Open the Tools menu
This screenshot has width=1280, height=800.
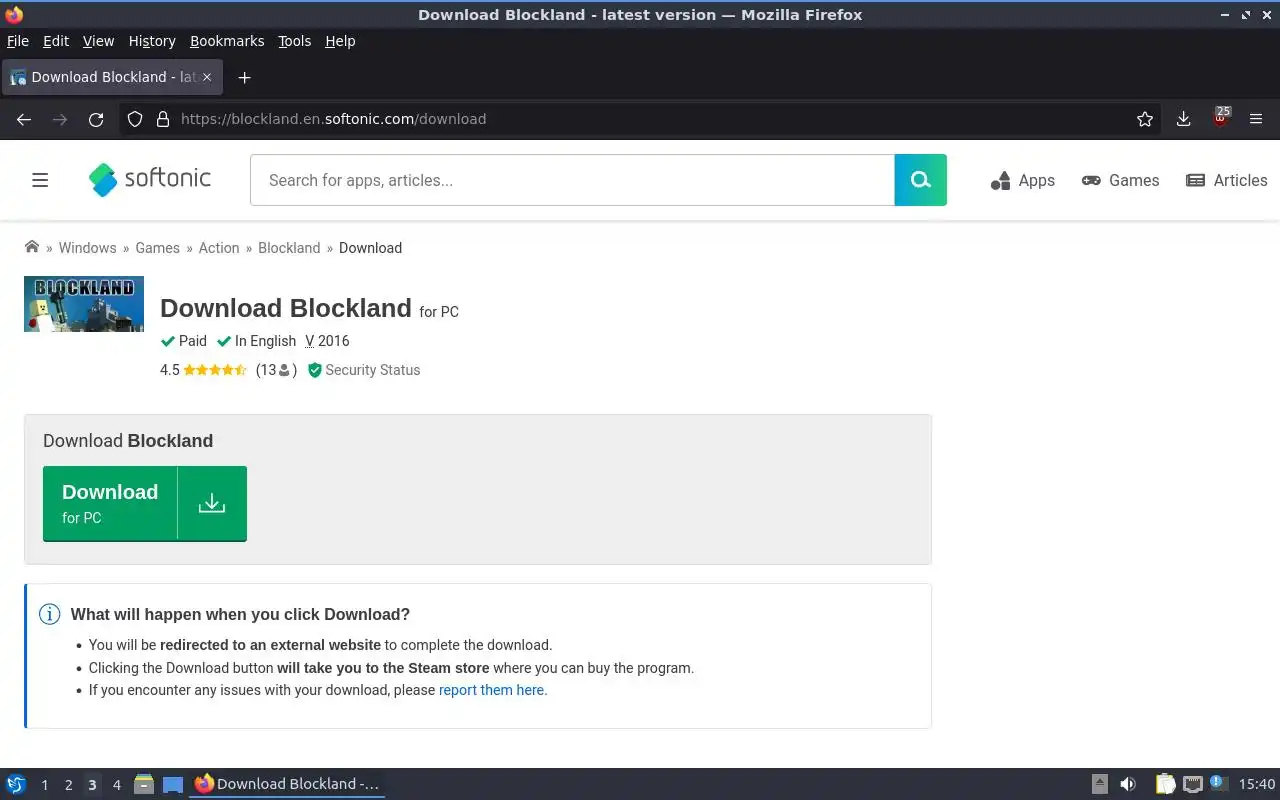click(x=294, y=41)
